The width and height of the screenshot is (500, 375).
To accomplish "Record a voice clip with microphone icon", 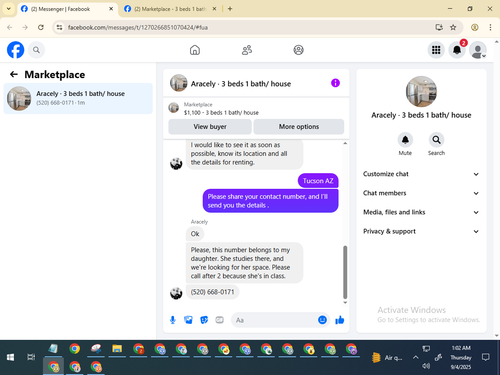I will click(x=173, y=320).
